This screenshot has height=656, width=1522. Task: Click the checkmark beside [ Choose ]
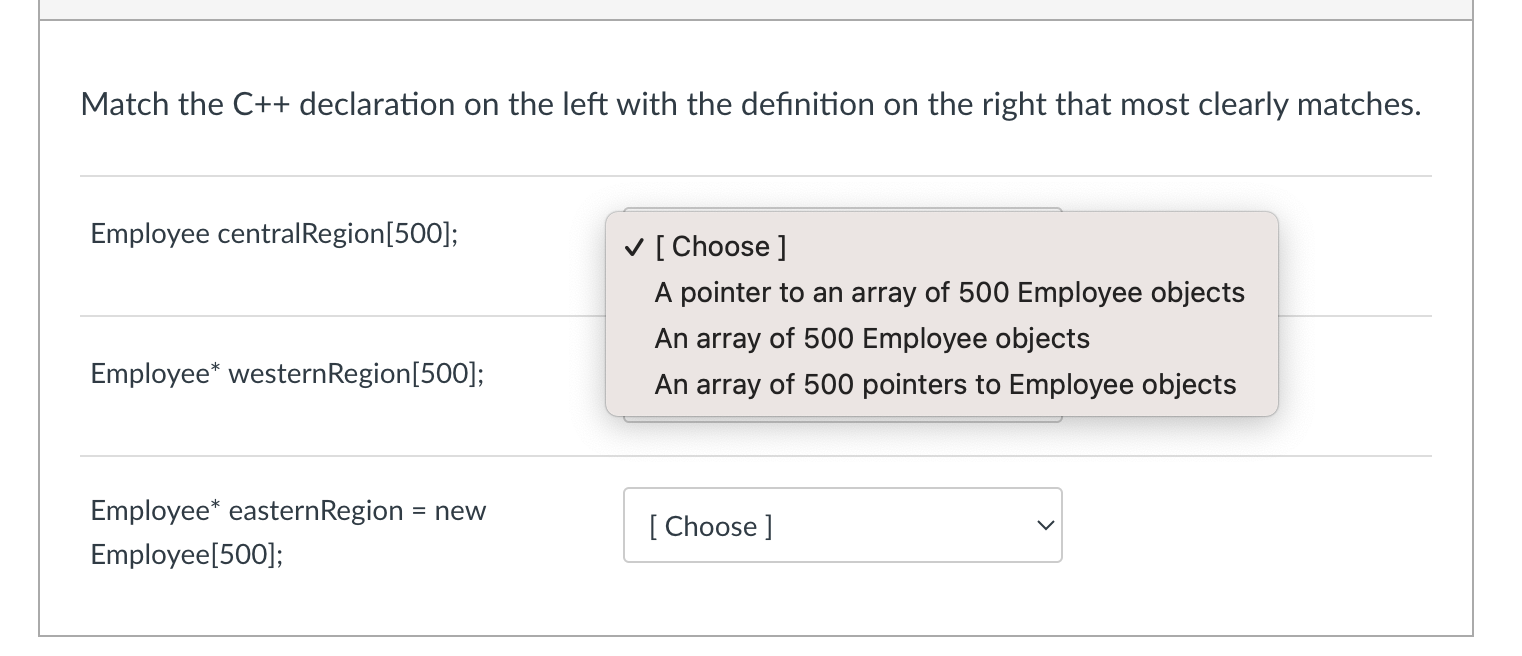coord(634,247)
